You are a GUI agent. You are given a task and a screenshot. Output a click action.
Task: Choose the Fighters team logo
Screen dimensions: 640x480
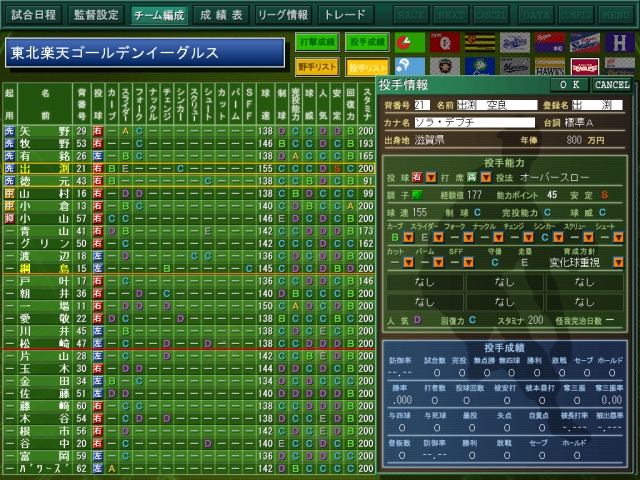pyautogui.click(x=444, y=66)
